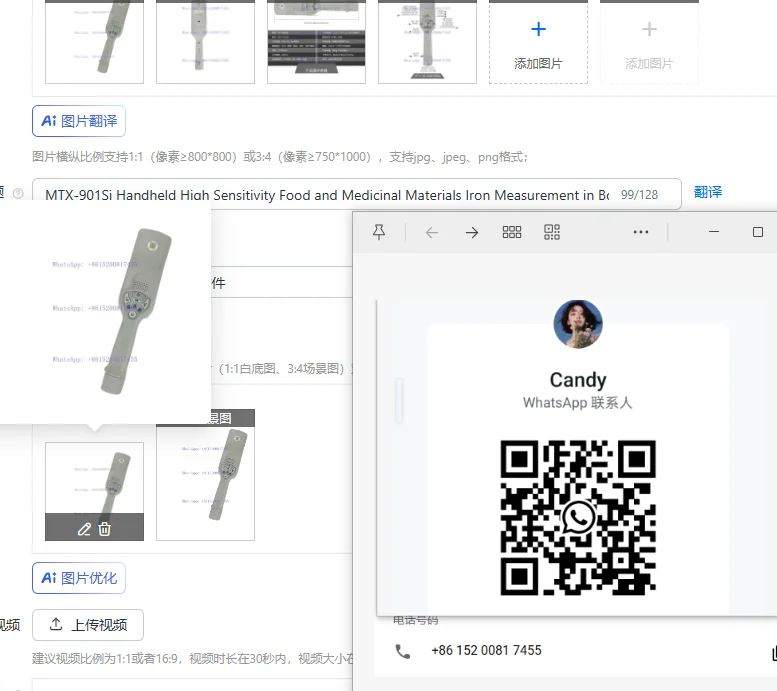Select the spec table image thumbnail
The width and height of the screenshot is (777, 691).
[x=316, y=42]
